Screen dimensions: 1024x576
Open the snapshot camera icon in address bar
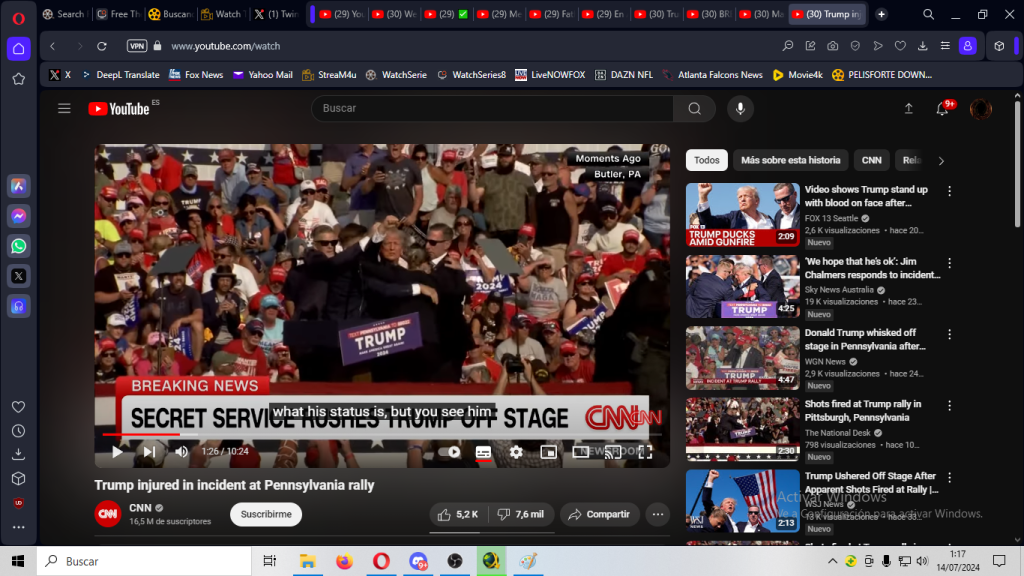[x=833, y=46]
